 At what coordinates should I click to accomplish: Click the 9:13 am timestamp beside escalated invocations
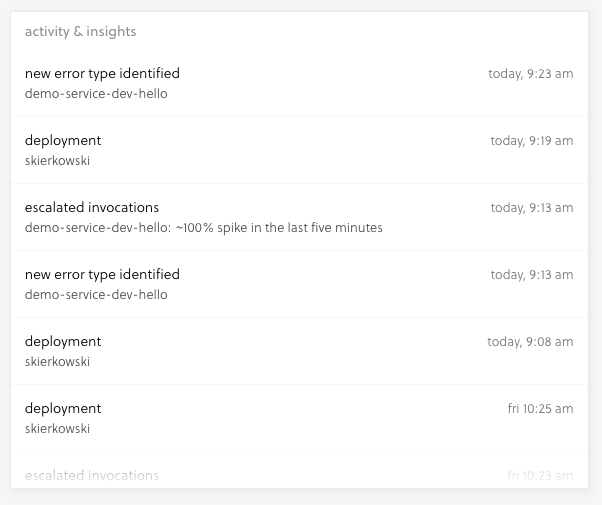pyautogui.click(x=531, y=208)
